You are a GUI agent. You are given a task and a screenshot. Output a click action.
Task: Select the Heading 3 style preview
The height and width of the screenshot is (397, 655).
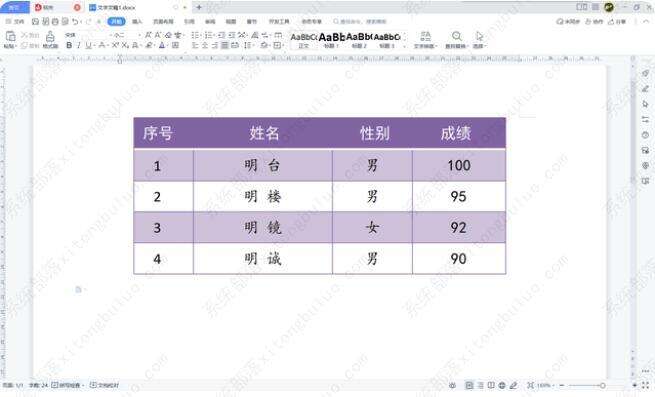(387, 40)
